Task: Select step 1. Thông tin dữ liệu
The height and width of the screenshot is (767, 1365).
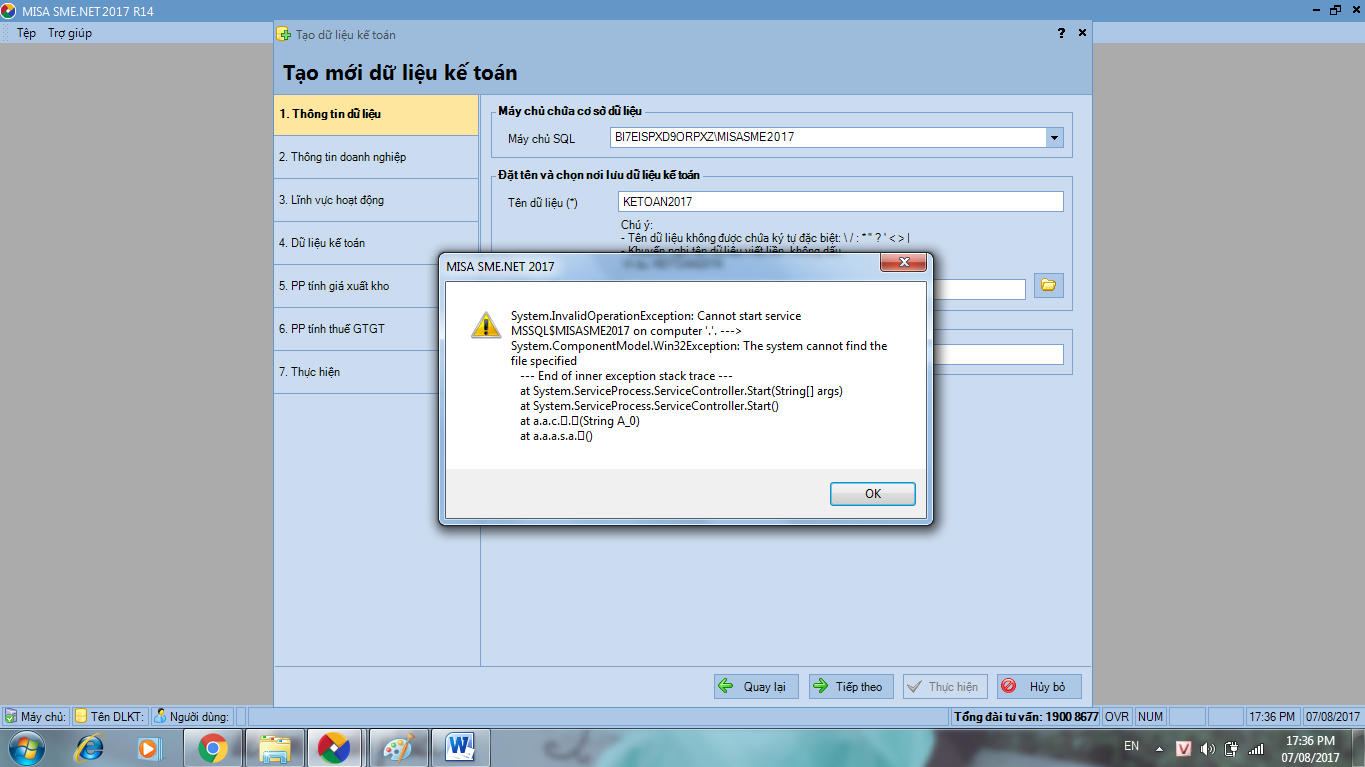Action: [376, 114]
